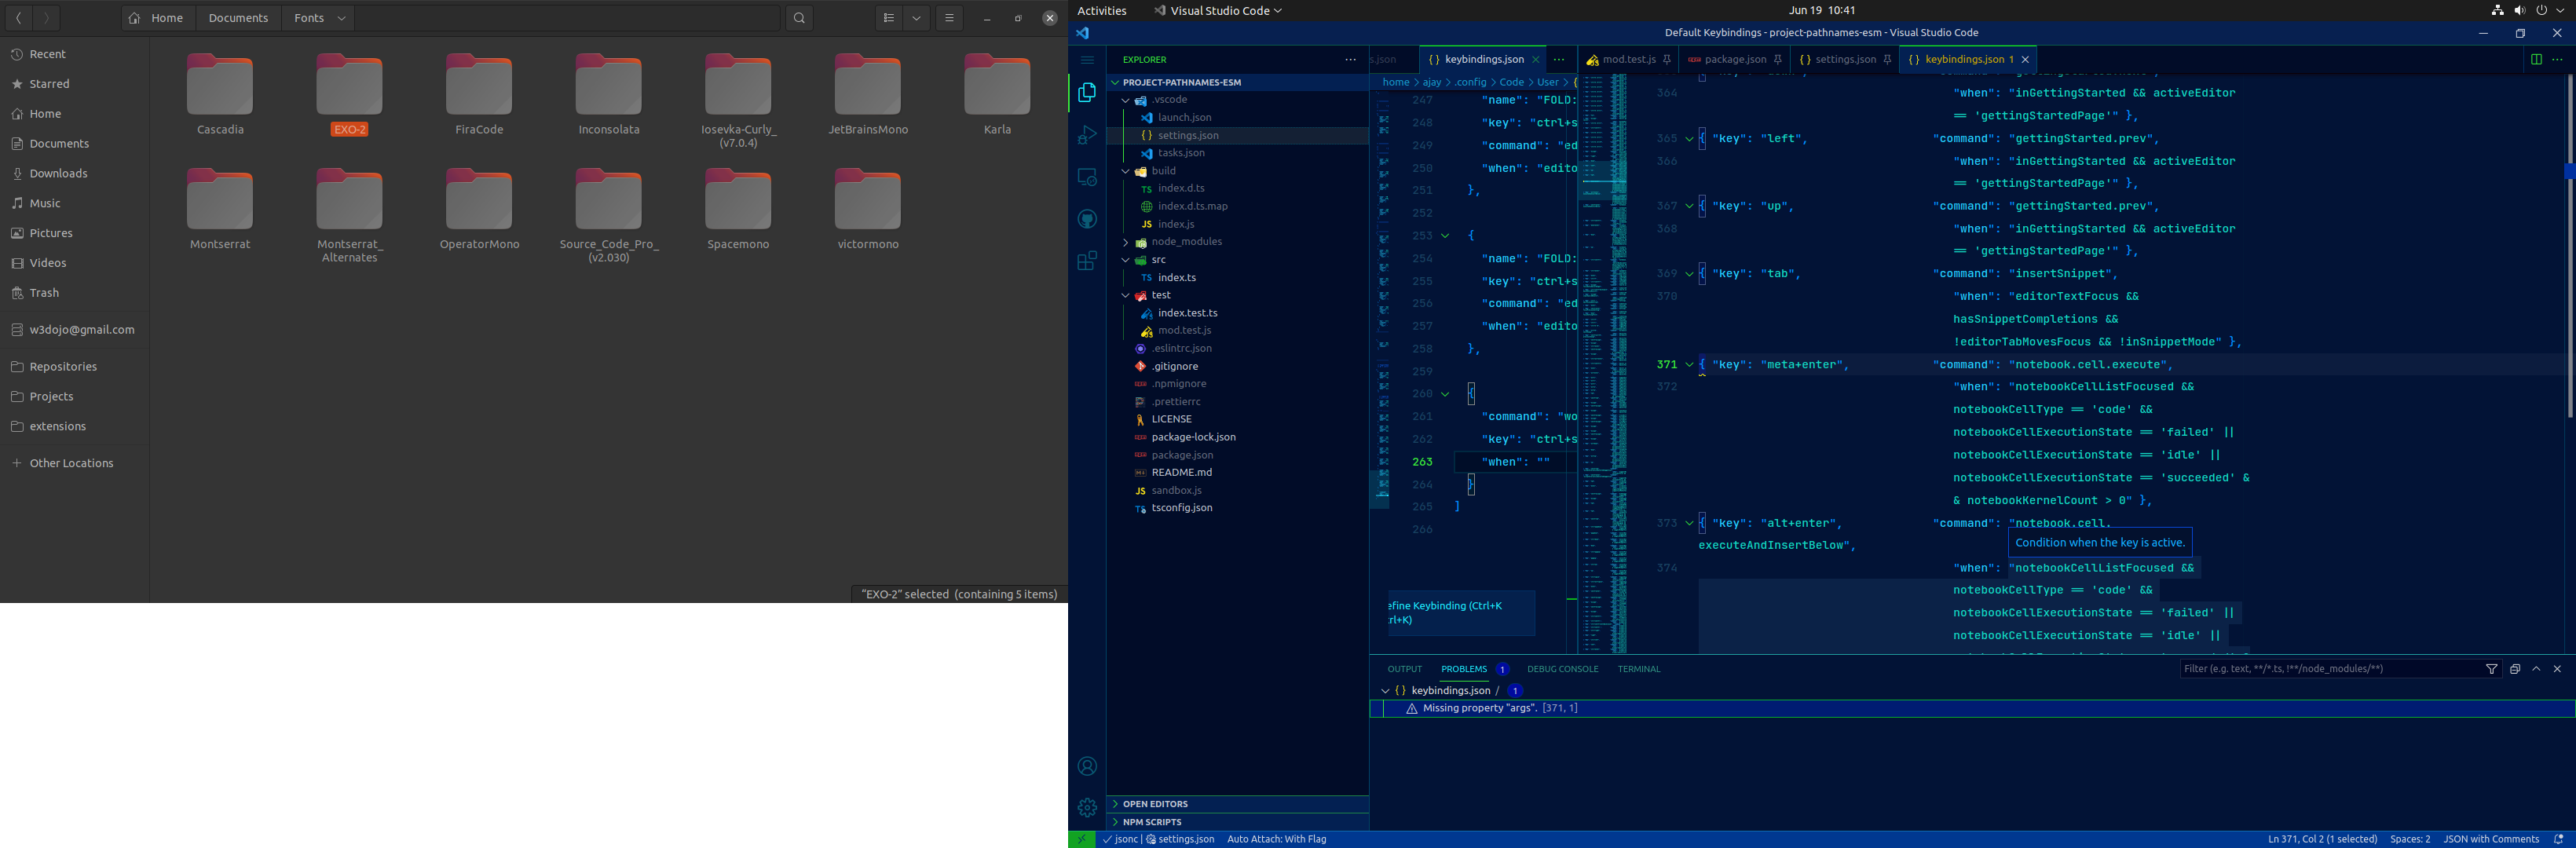Open the Activities overview in the top bar

(x=1102, y=11)
